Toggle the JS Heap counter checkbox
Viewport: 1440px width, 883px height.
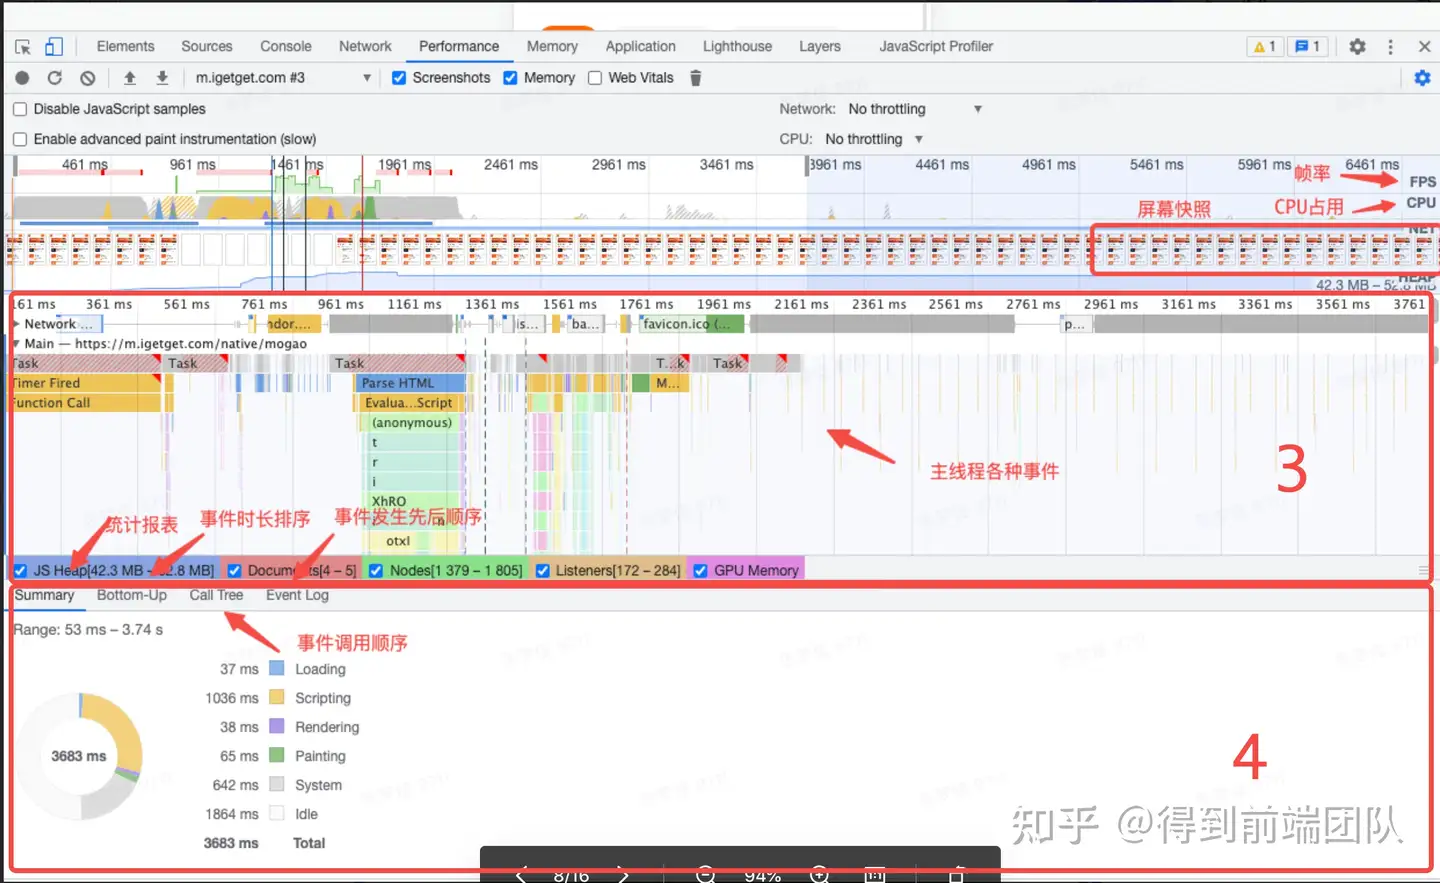pos(20,570)
